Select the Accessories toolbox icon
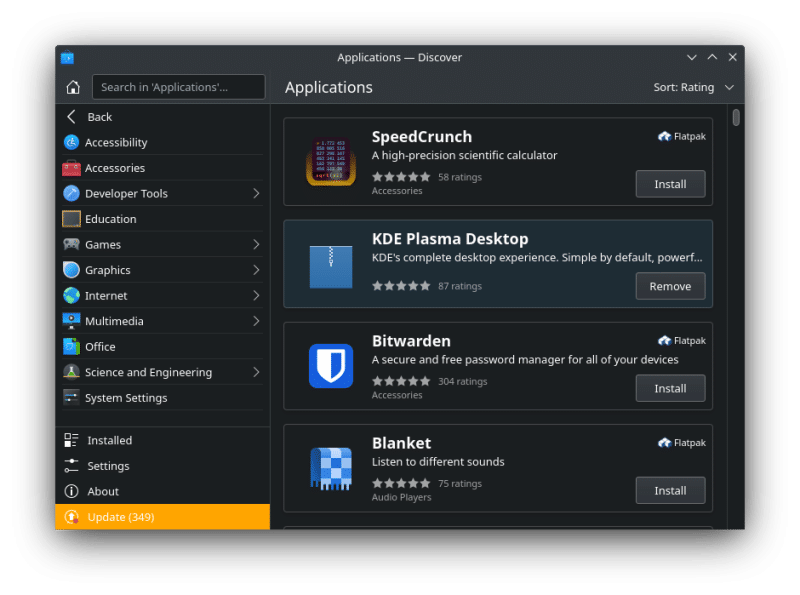The height and width of the screenshot is (595, 800). pyautogui.click(x=71, y=168)
